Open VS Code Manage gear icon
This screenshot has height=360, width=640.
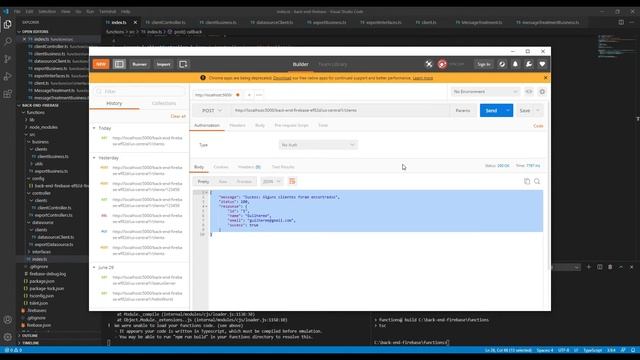pyautogui.click(x=8, y=337)
